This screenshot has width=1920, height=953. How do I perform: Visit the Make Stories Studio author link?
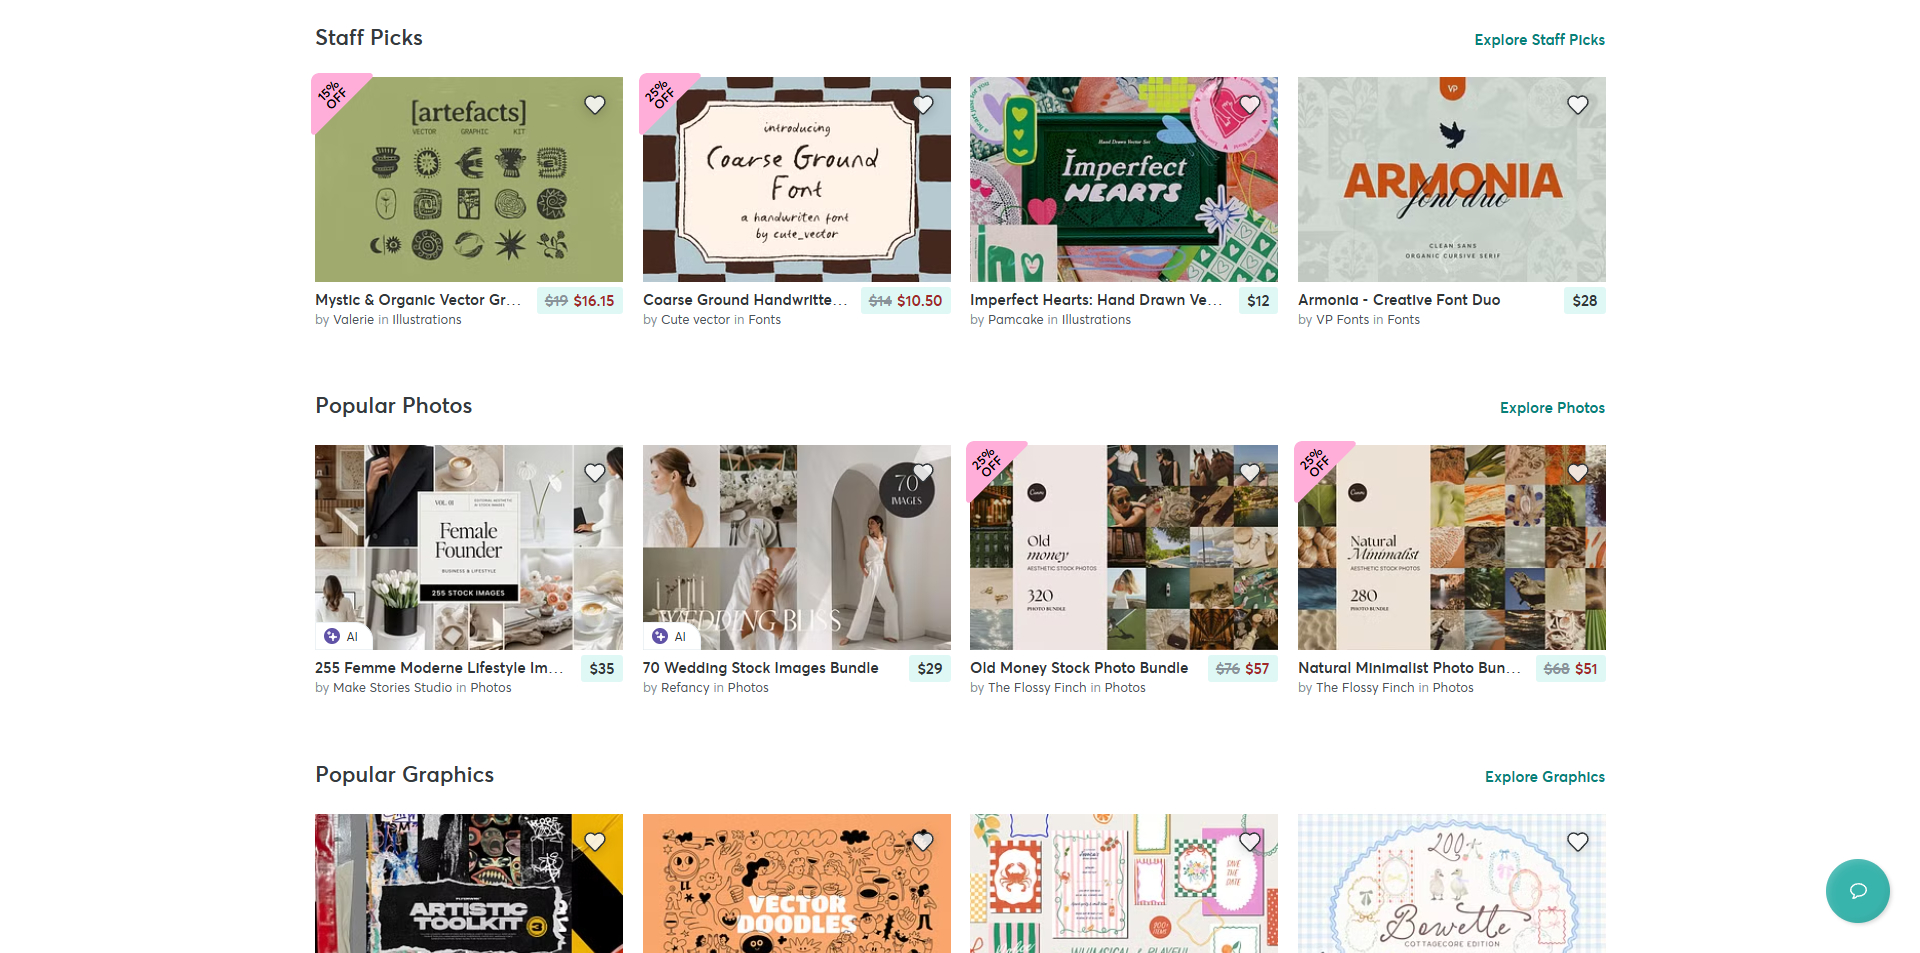(392, 688)
